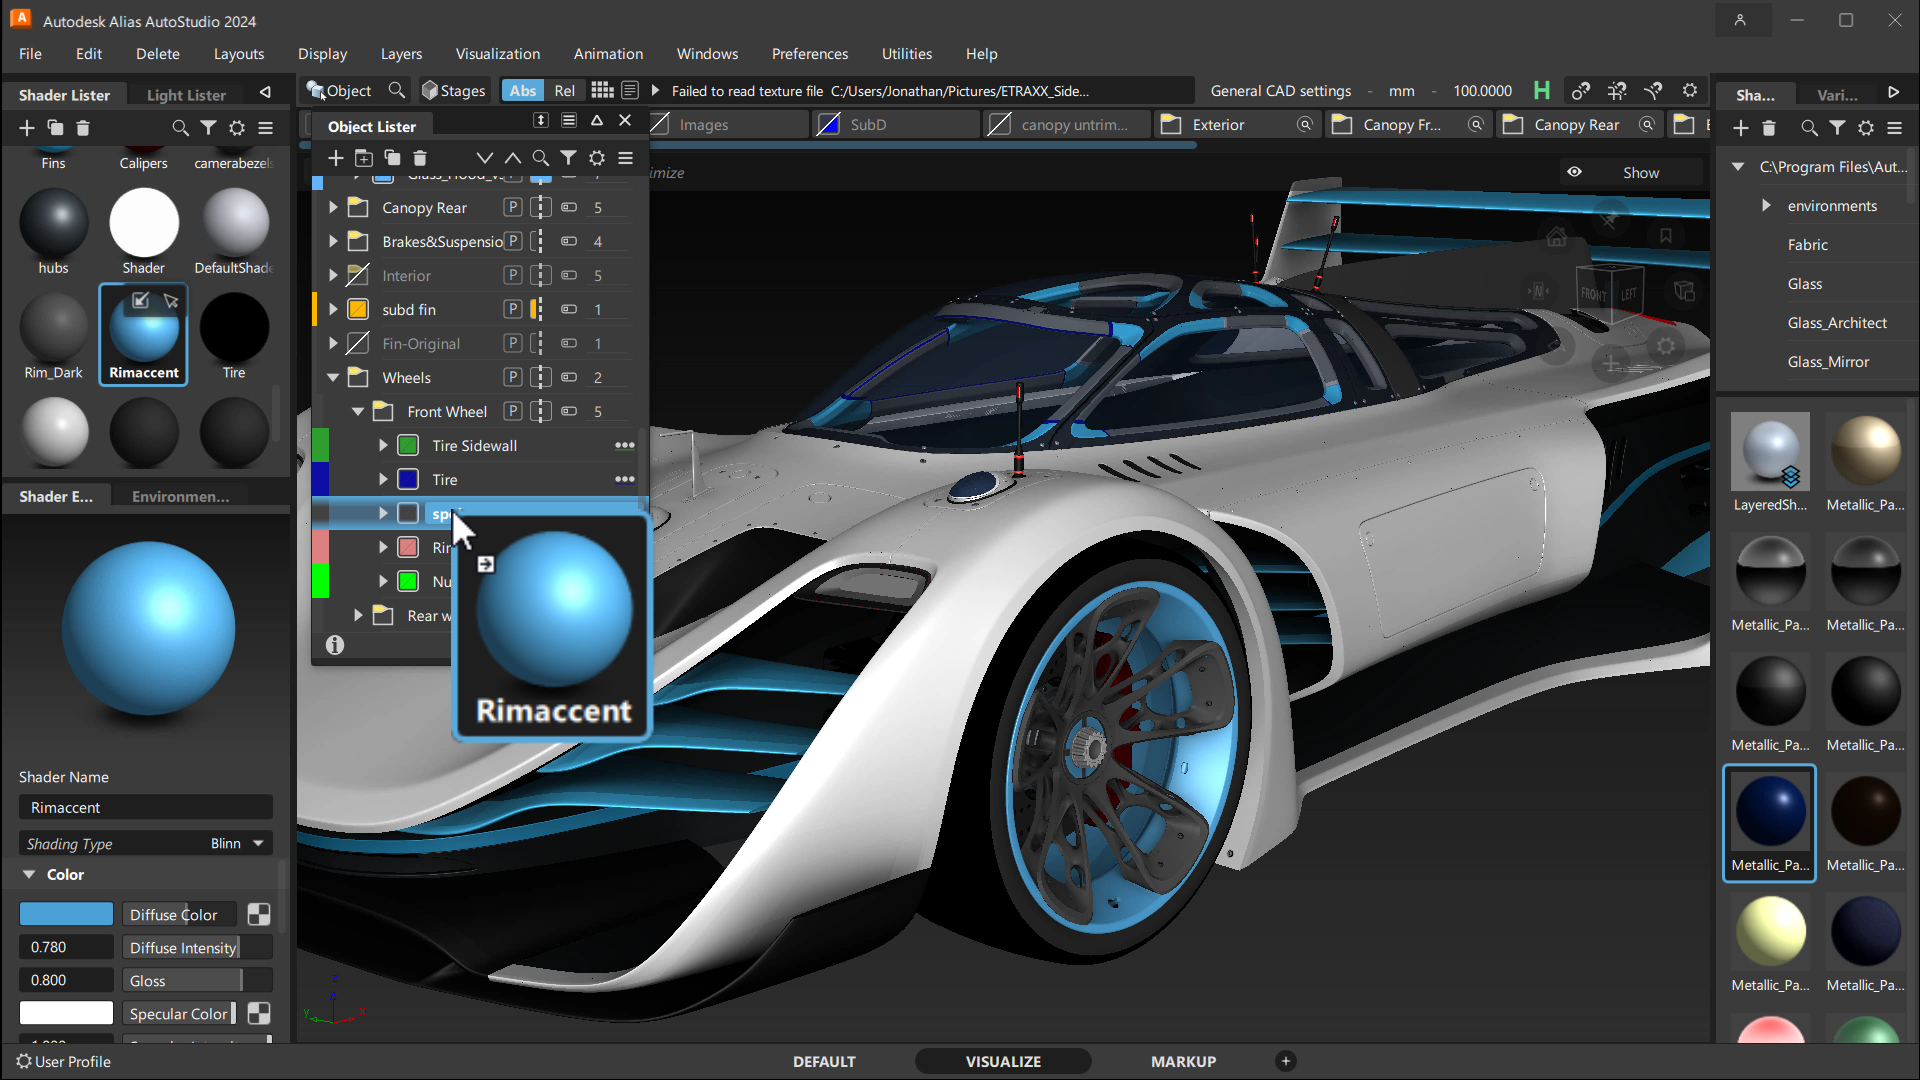Collapse the Wheels folder
Screen dimensions: 1920x1080
click(x=333, y=378)
